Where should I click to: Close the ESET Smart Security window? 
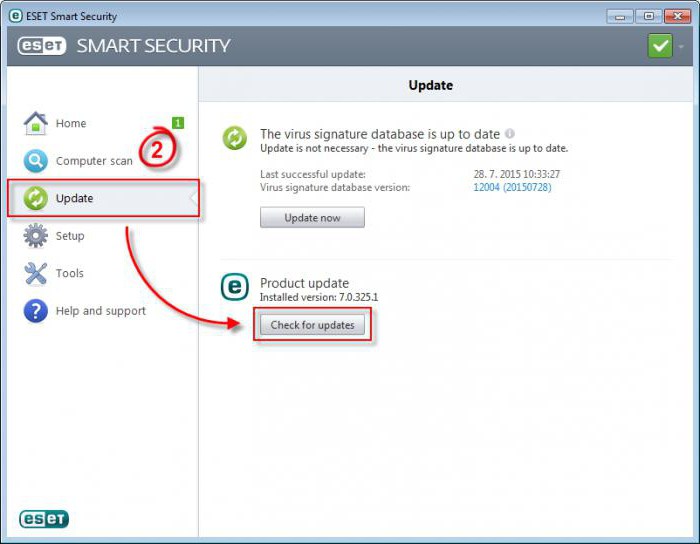[x=678, y=17]
